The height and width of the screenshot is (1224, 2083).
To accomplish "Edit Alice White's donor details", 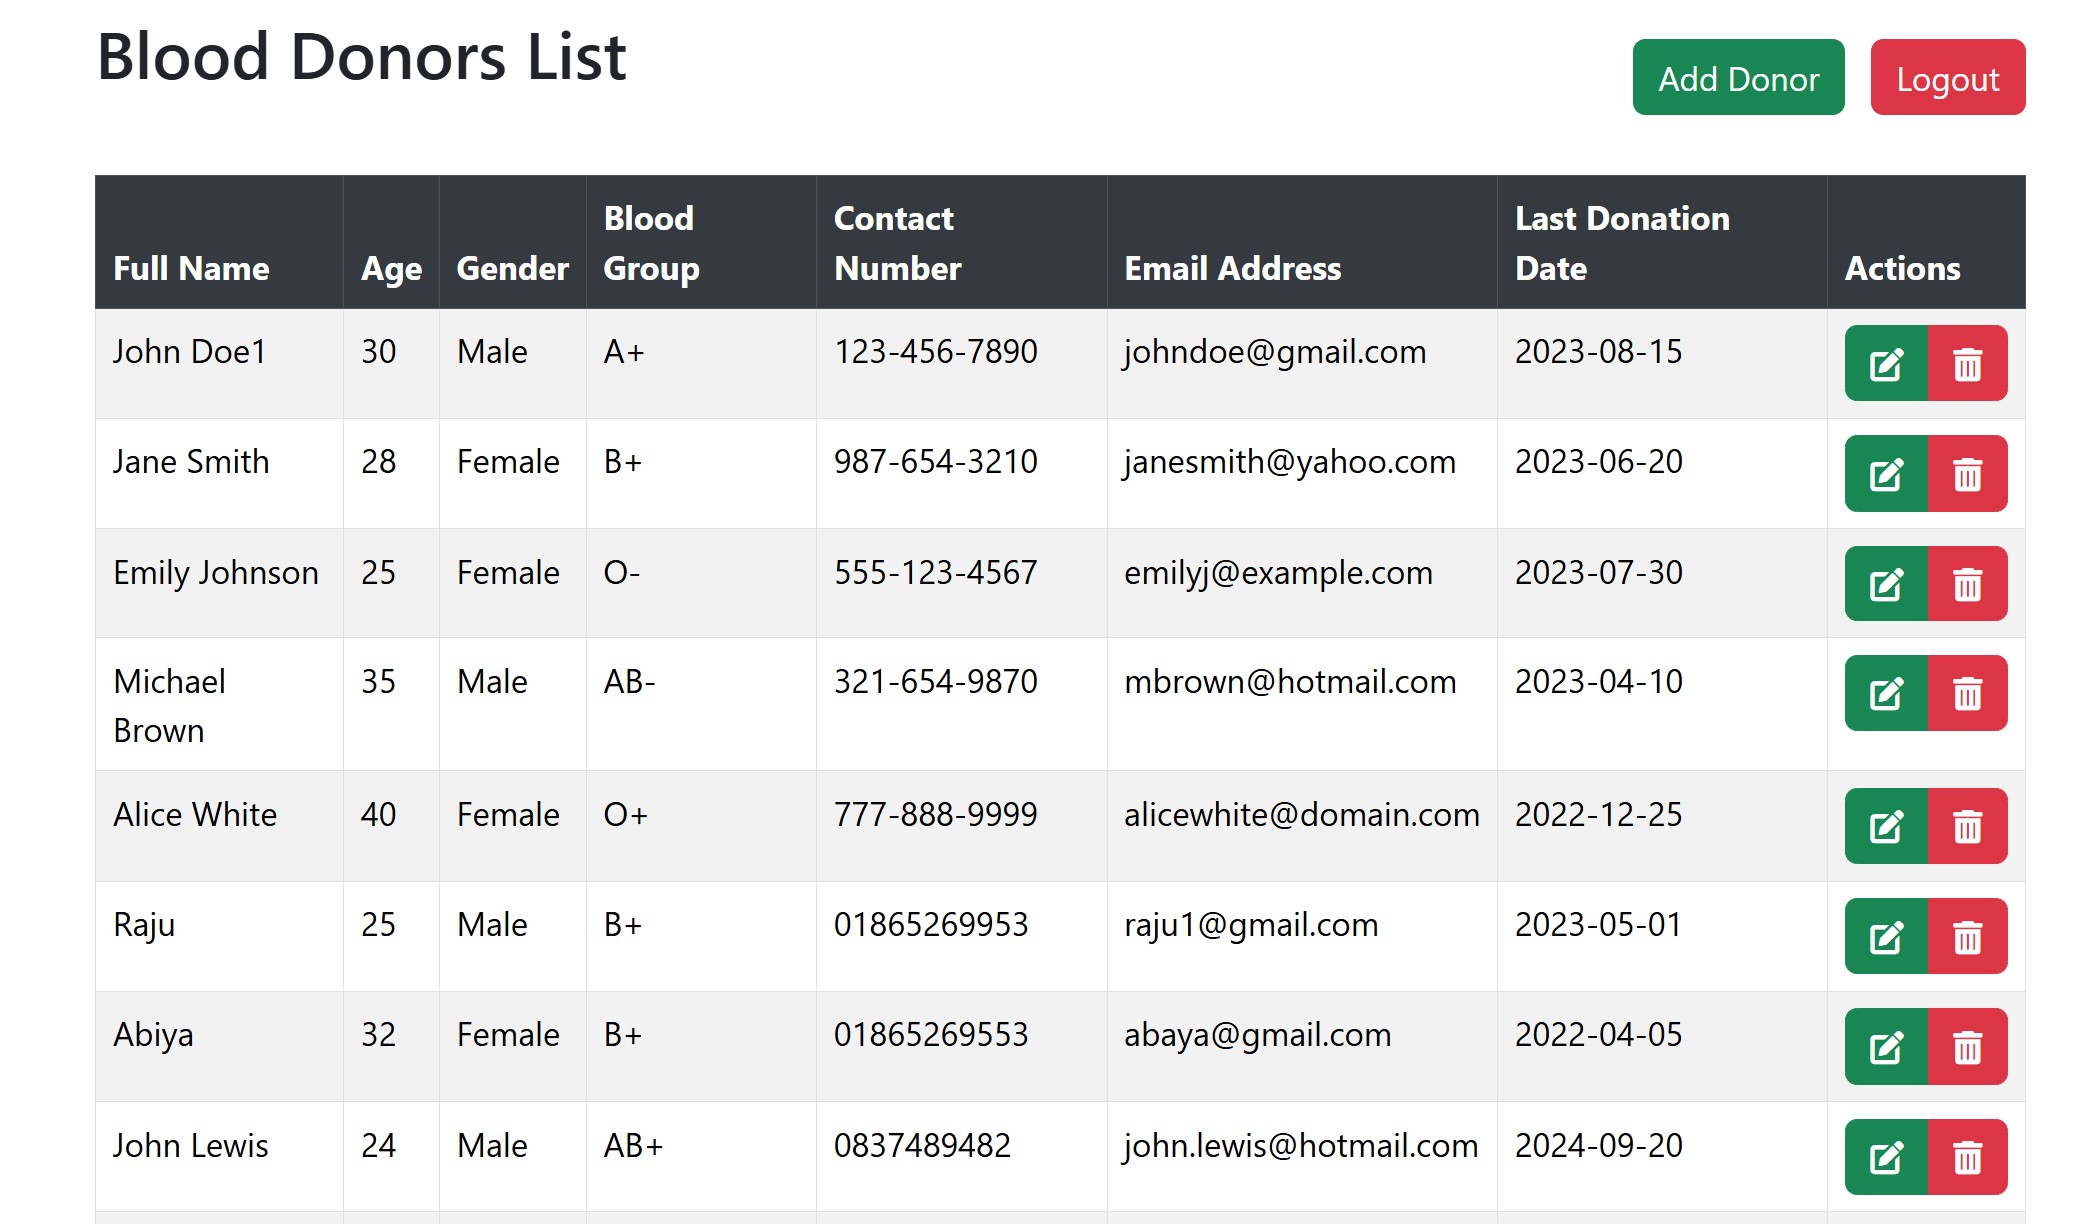I will [1886, 826].
